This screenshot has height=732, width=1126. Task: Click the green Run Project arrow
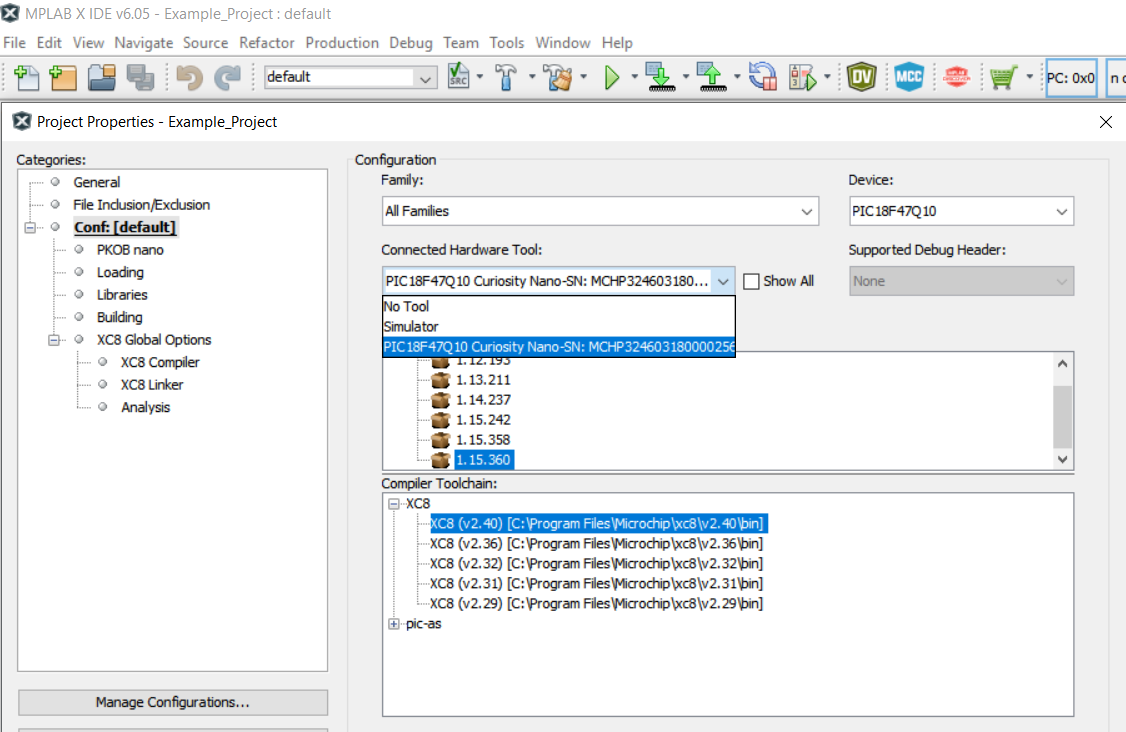[x=612, y=77]
